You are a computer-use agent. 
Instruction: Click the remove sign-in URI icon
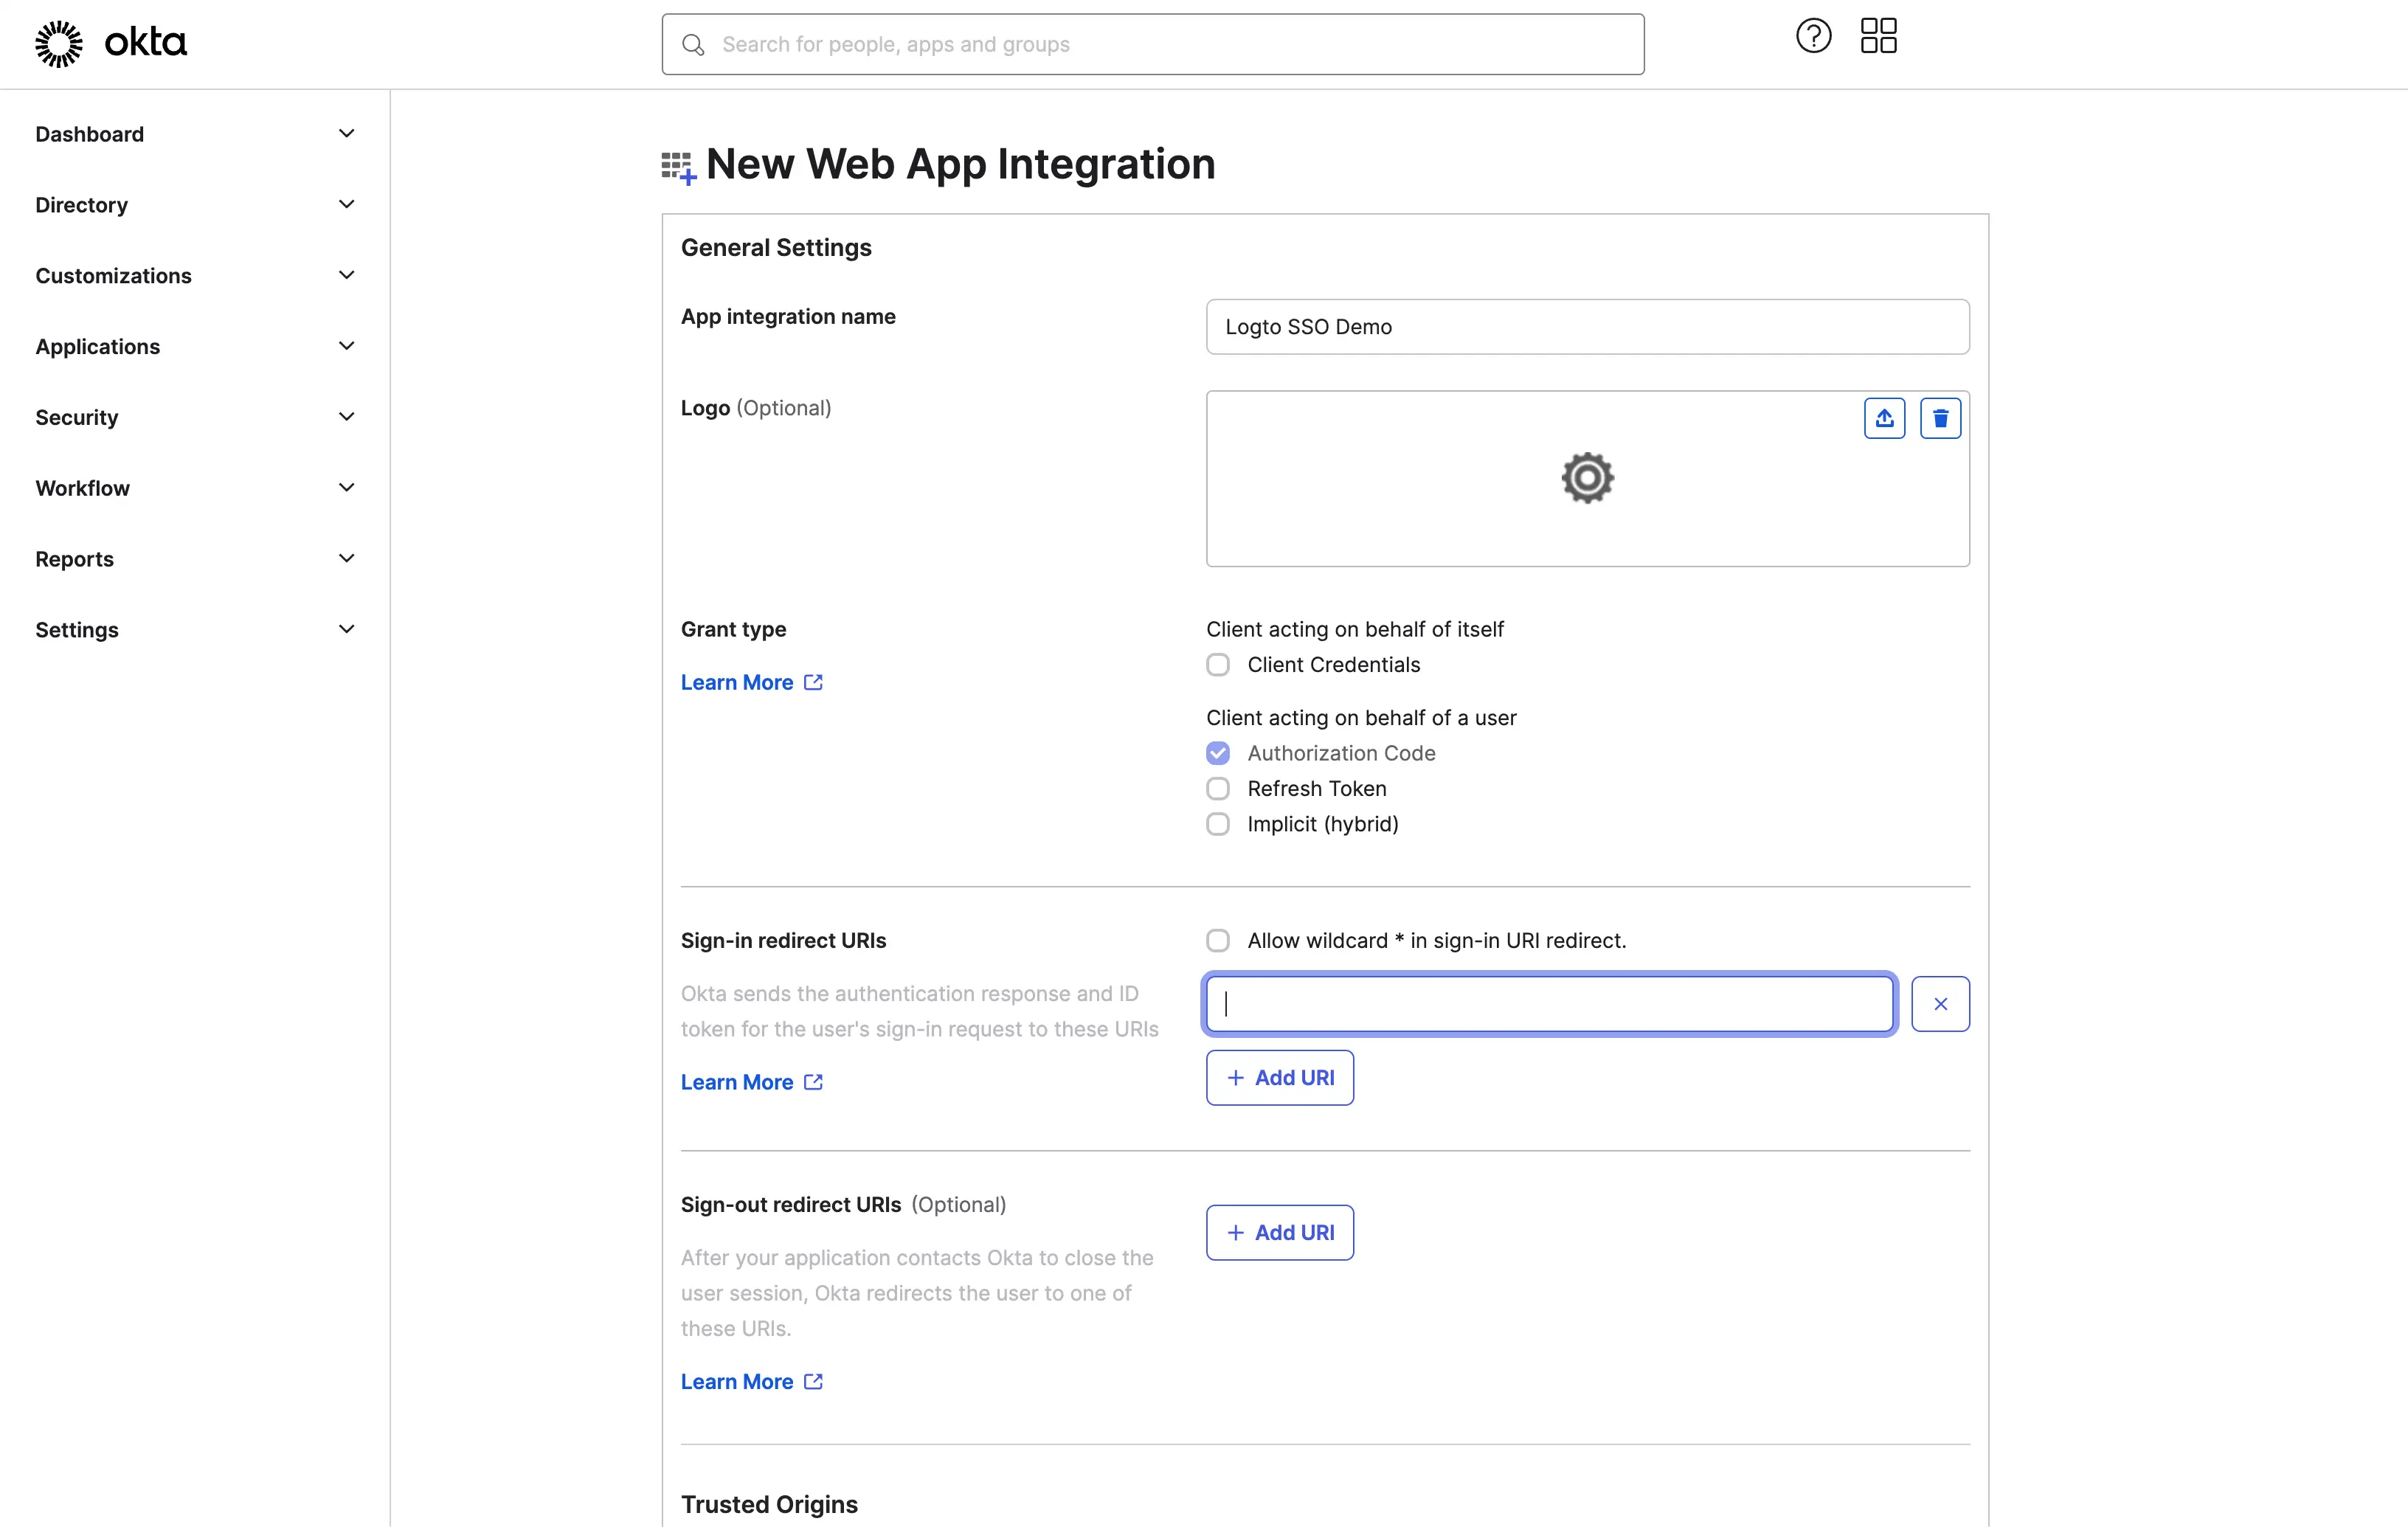(1941, 1004)
